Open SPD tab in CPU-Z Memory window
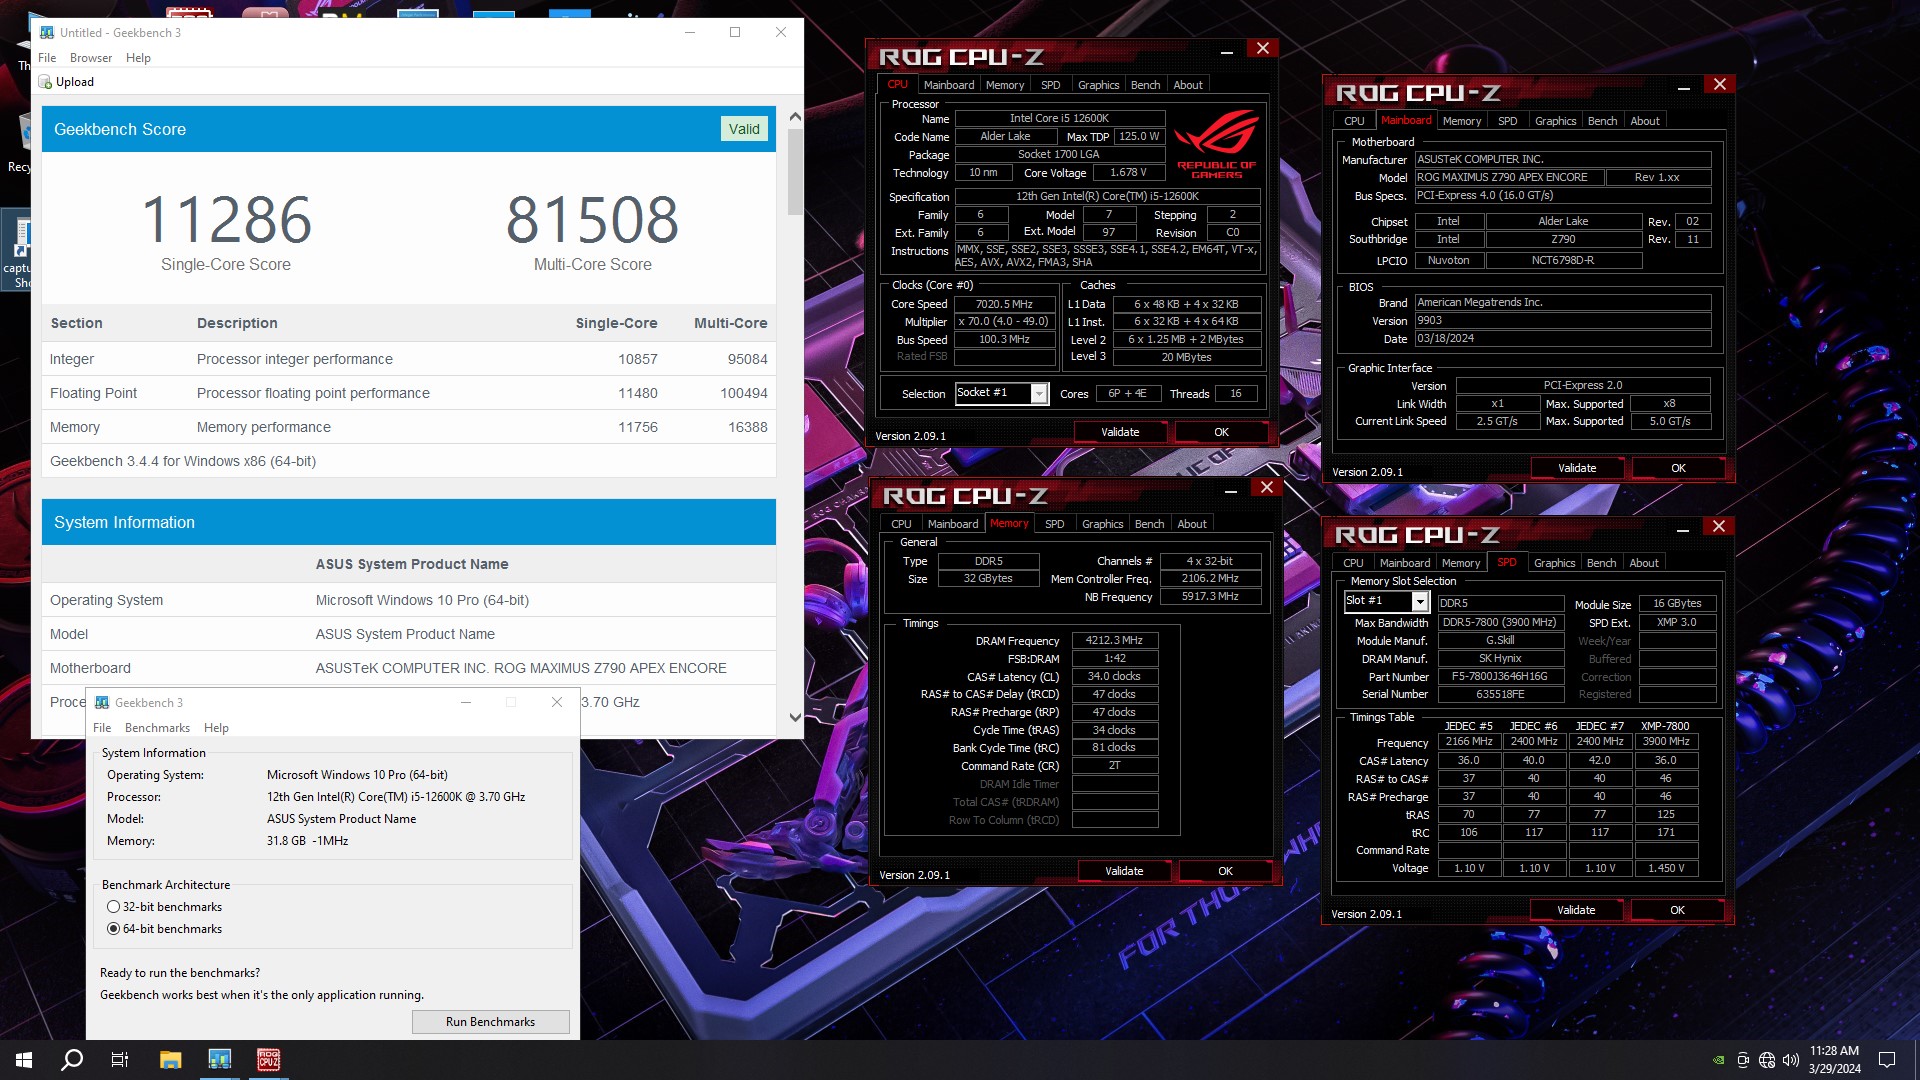 1054,524
